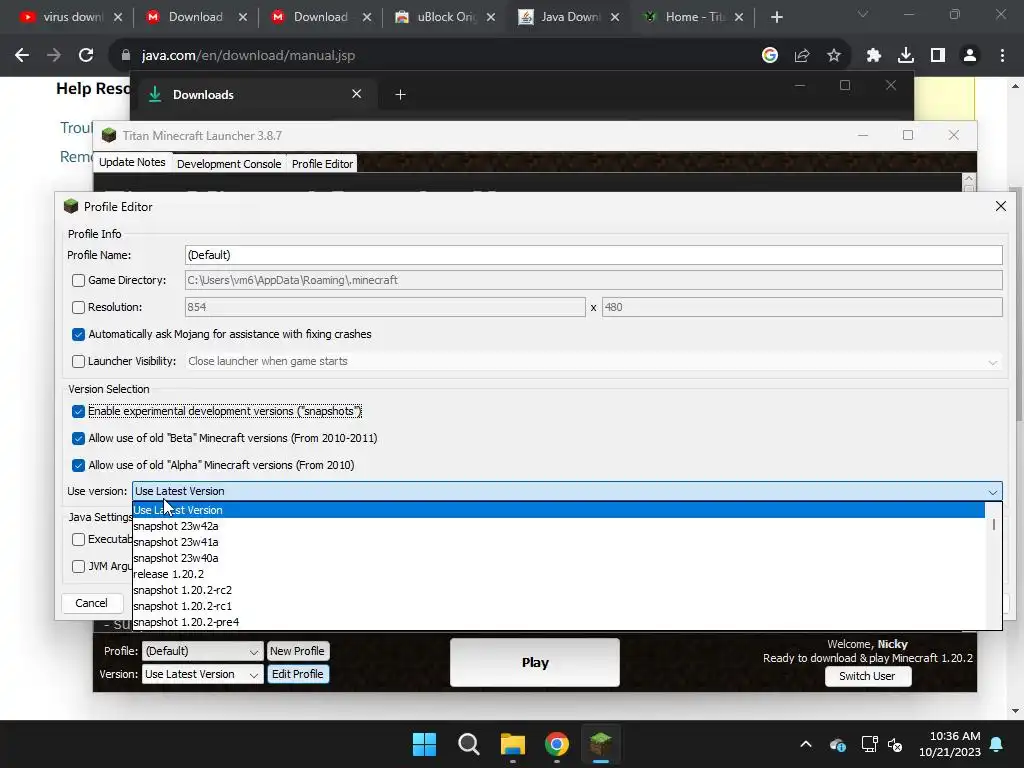Show hidden system tray icons

[806, 744]
